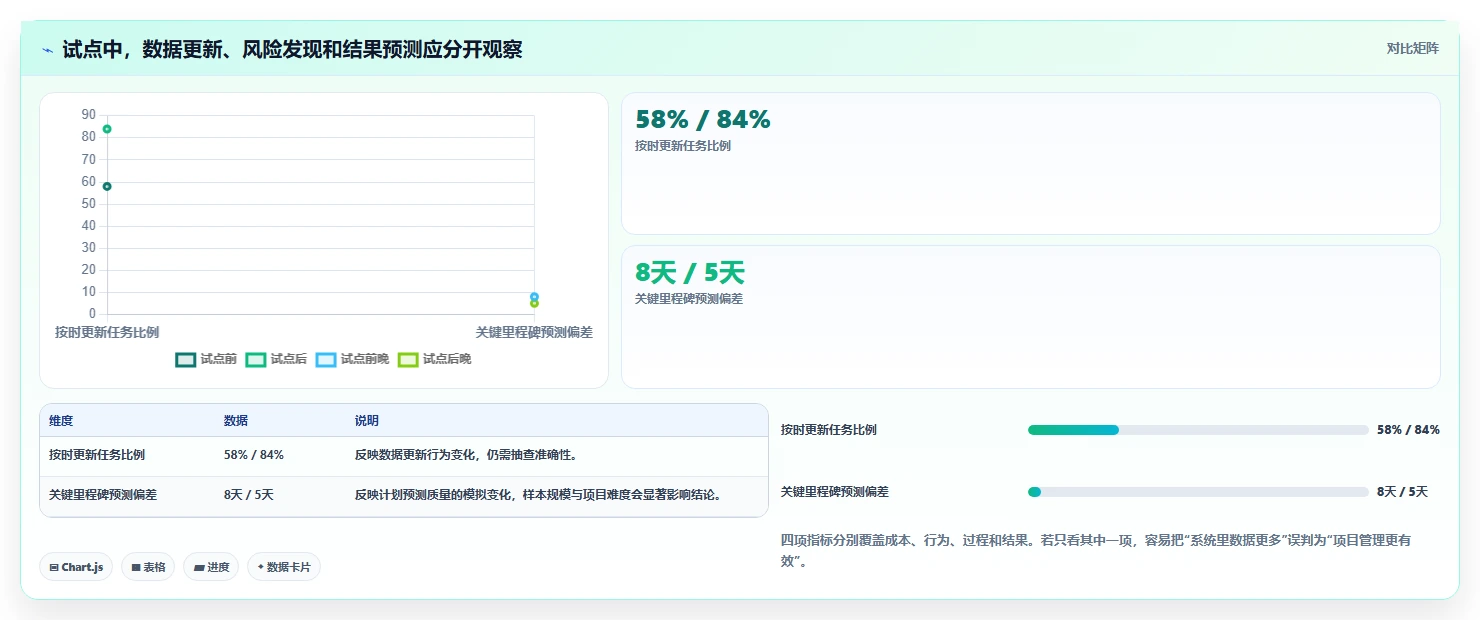Click the description starting 反映数据更新行为变化
Viewport: 1480px width, 620px height.
(466, 455)
